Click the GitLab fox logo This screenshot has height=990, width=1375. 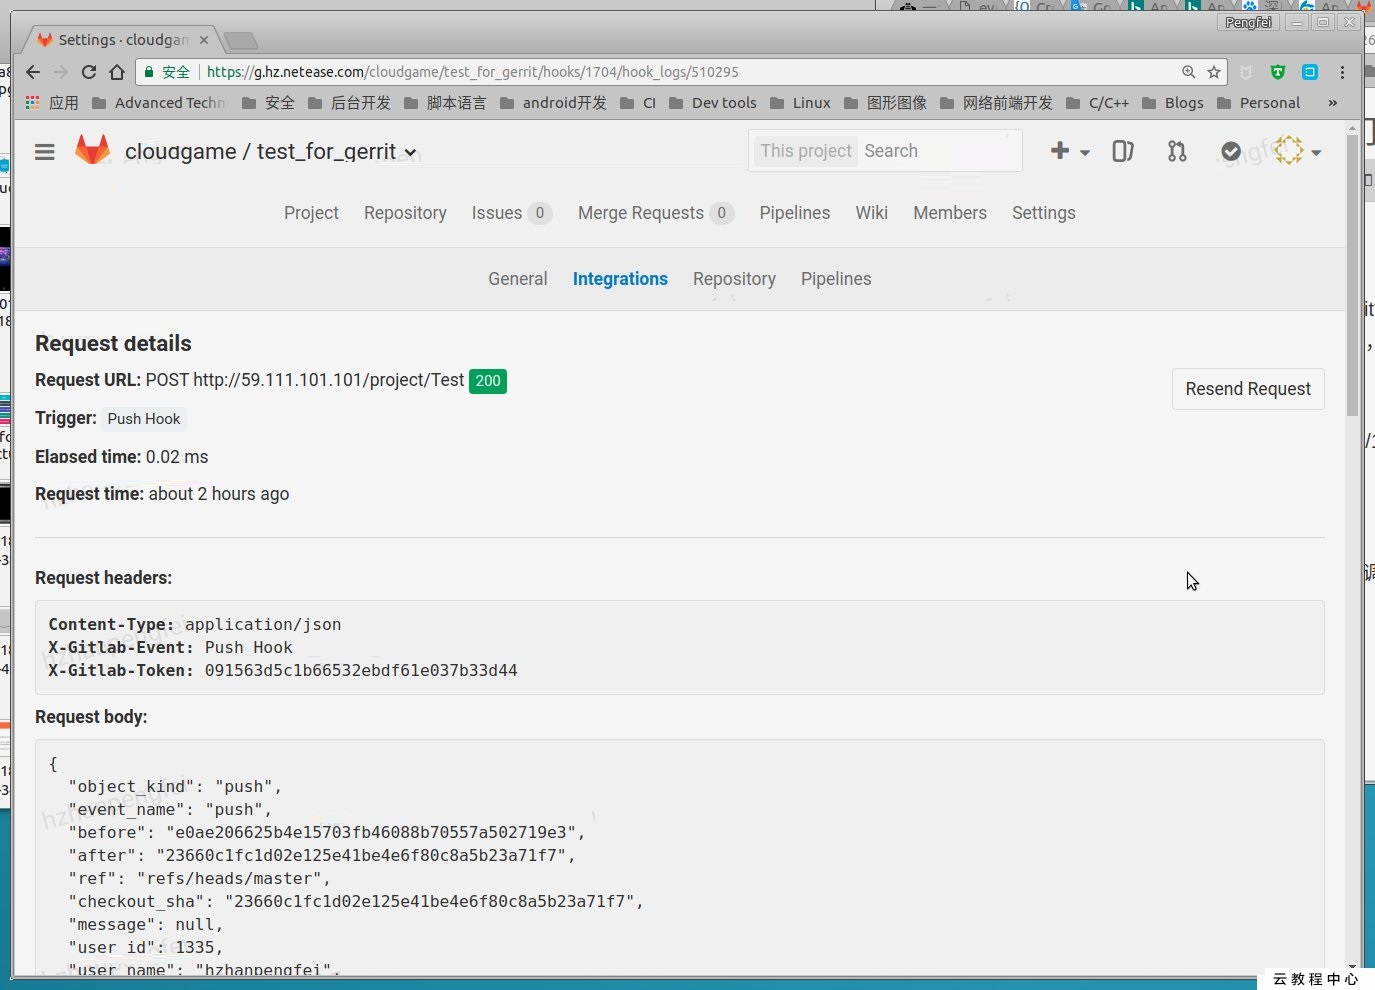tap(93, 150)
